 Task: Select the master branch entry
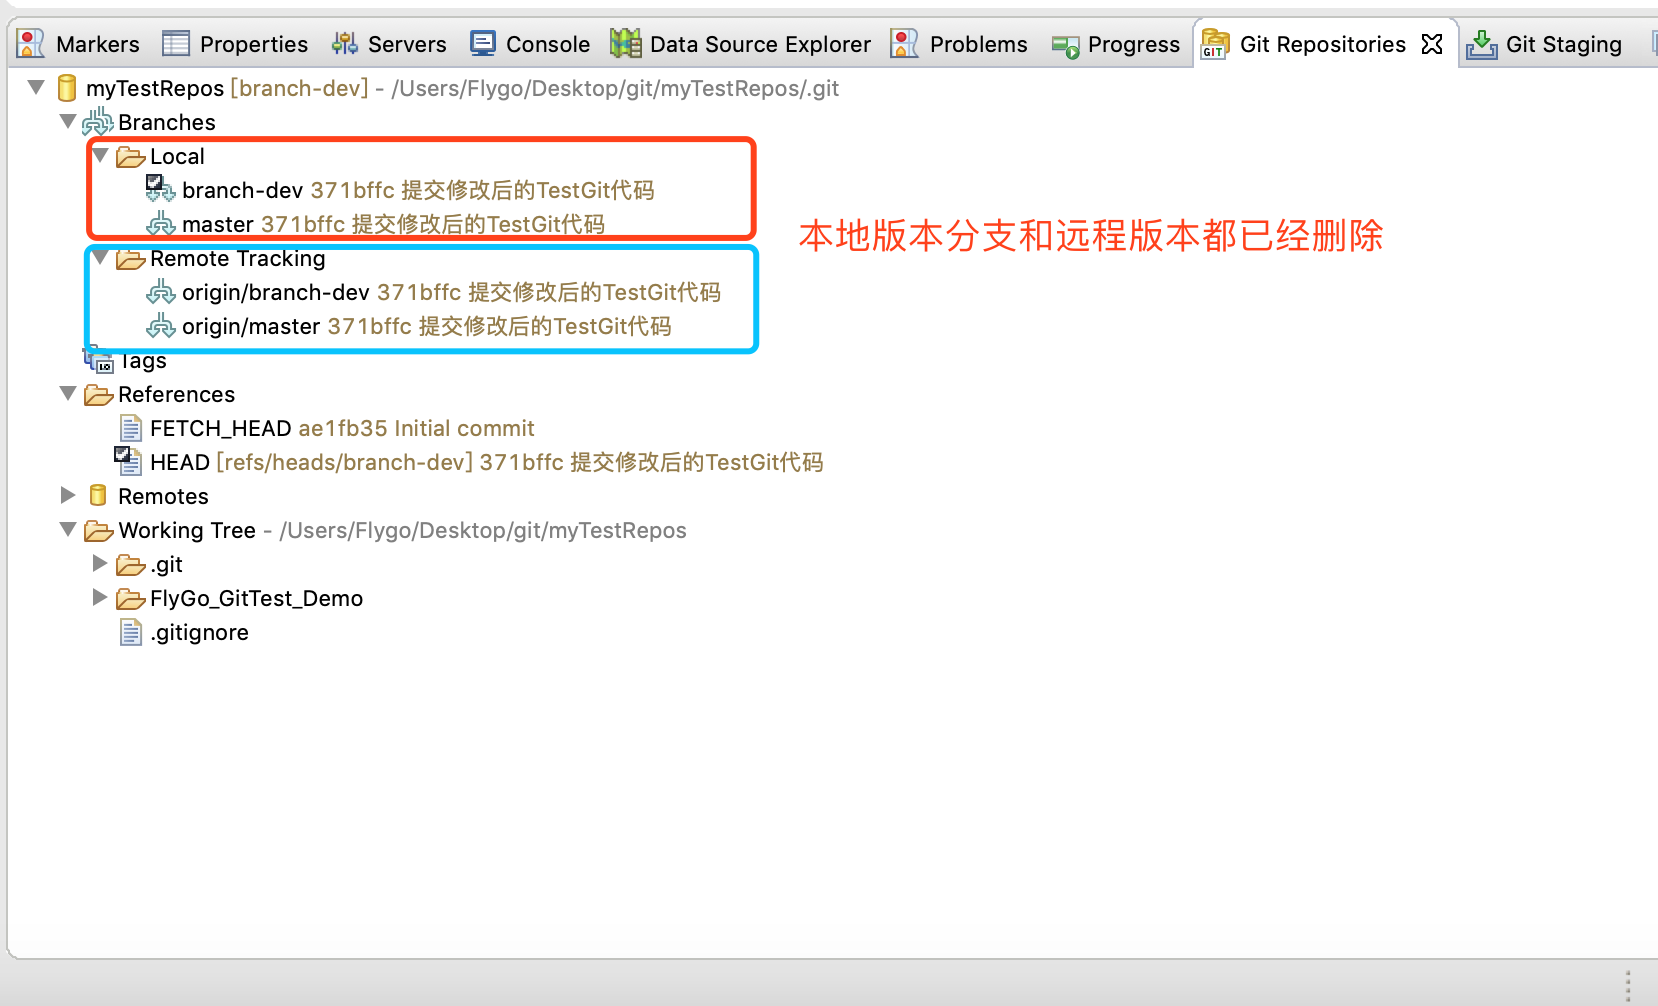click(219, 224)
